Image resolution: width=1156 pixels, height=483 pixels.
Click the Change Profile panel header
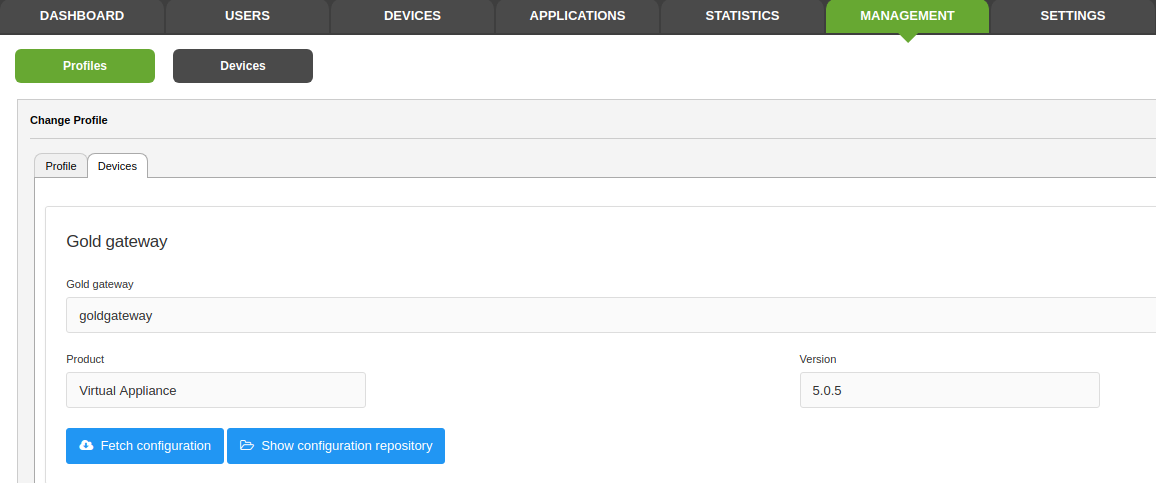[69, 120]
